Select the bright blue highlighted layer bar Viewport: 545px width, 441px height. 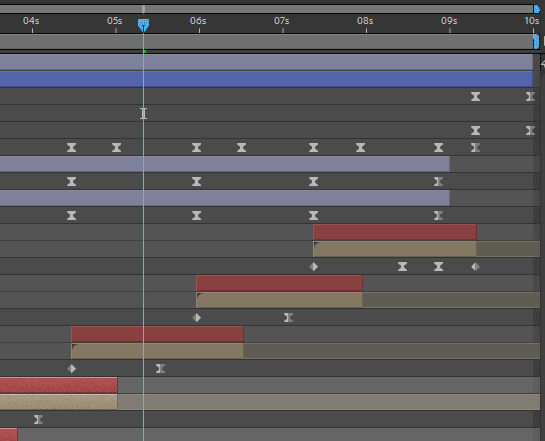266,79
